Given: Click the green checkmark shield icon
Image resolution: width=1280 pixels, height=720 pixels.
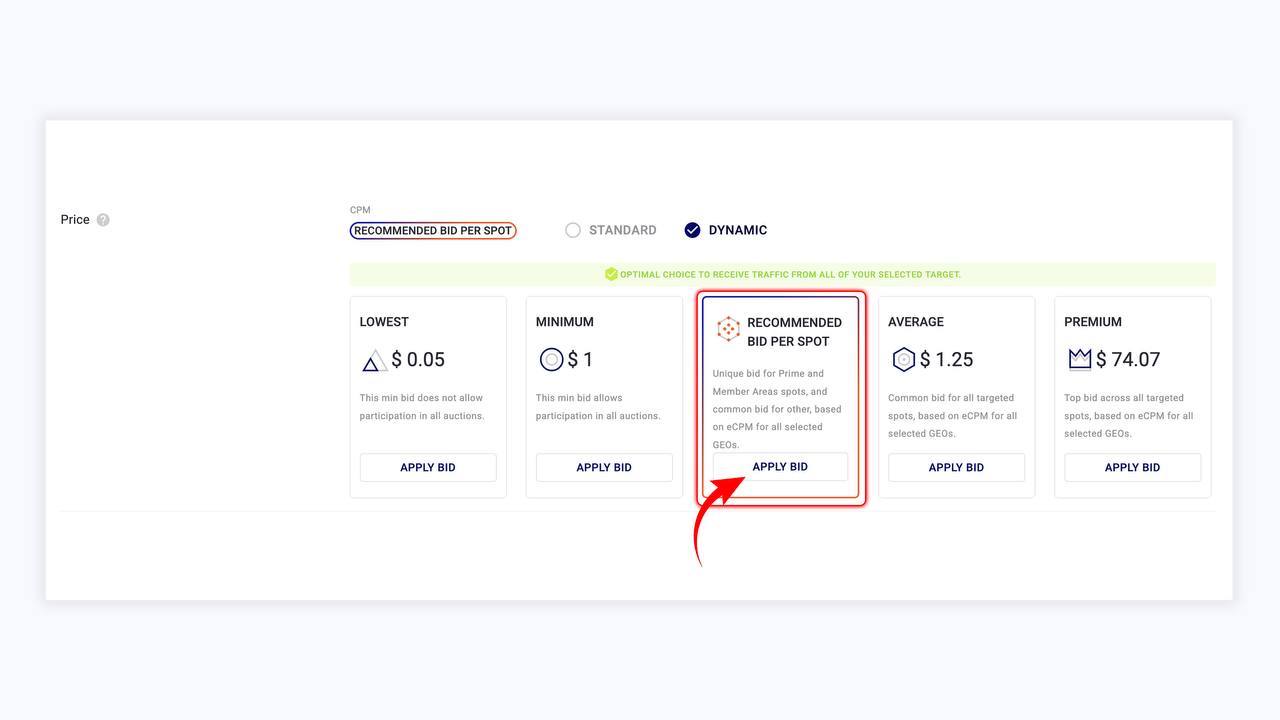Looking at the screenshot, I should [611, 274].
